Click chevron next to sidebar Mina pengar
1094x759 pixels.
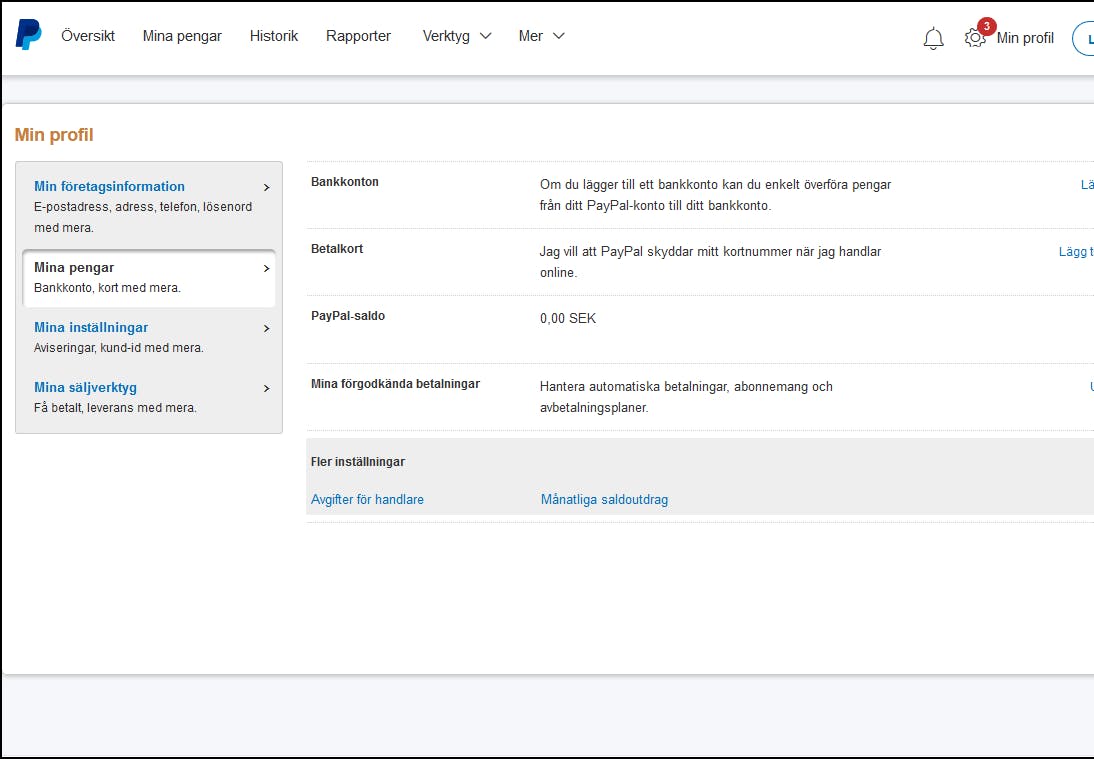(267, 269)
